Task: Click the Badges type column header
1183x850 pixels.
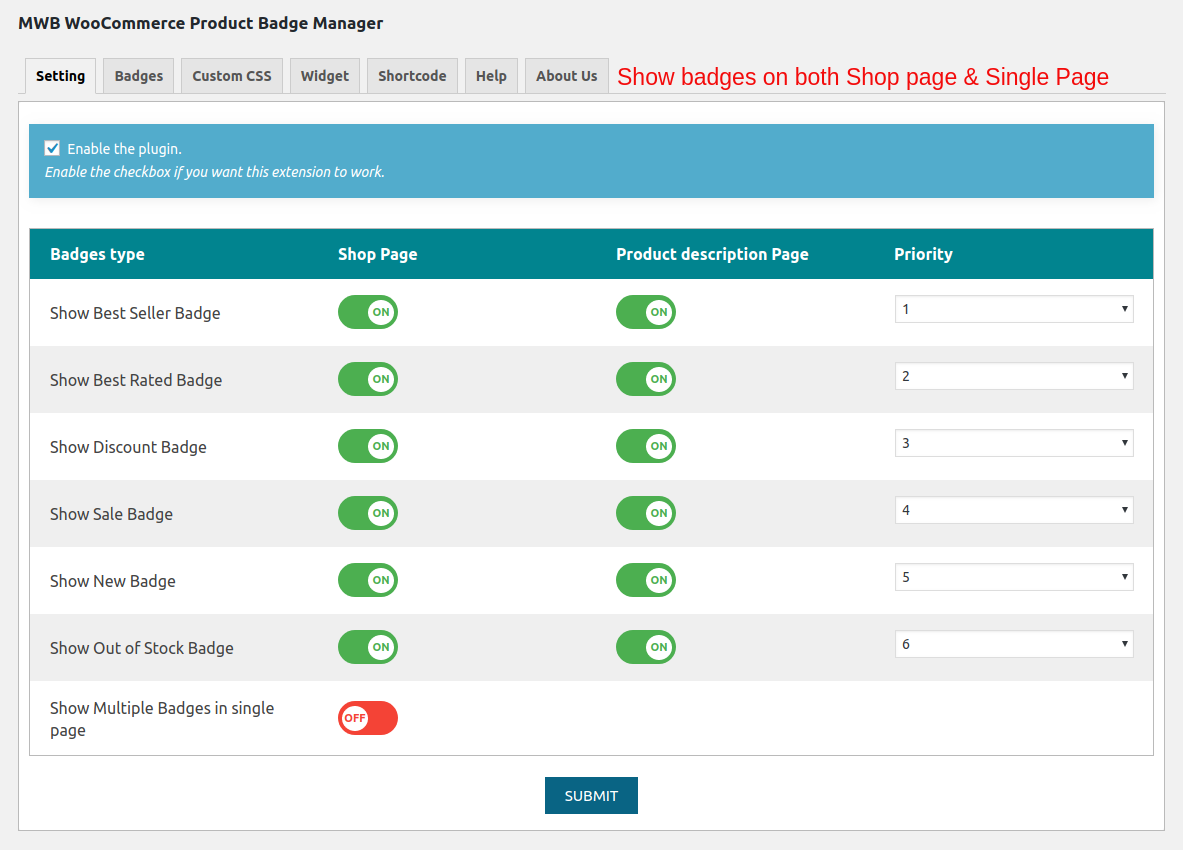Action: coord(97,254)
